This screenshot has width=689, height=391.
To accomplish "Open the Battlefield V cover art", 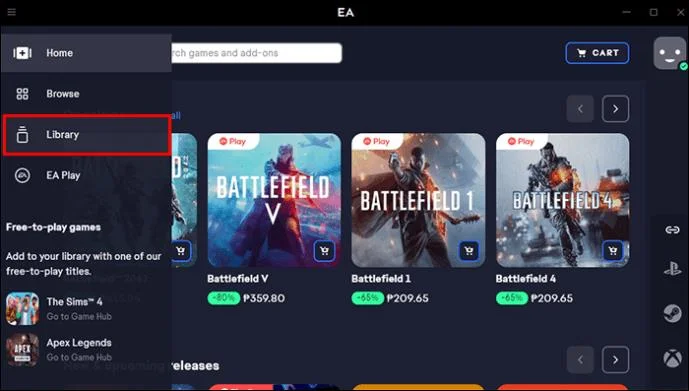I will [274, 200].
